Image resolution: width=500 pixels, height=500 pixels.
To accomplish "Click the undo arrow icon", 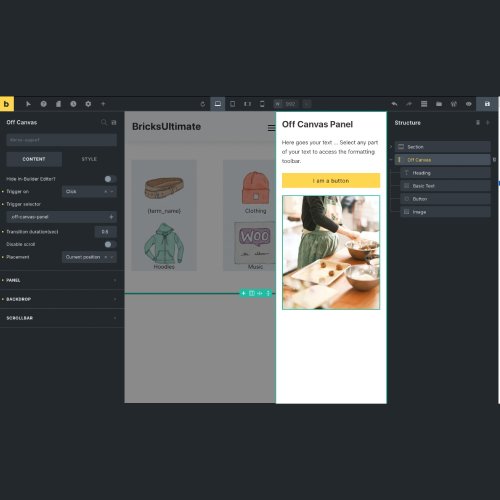I will point(394,104).
